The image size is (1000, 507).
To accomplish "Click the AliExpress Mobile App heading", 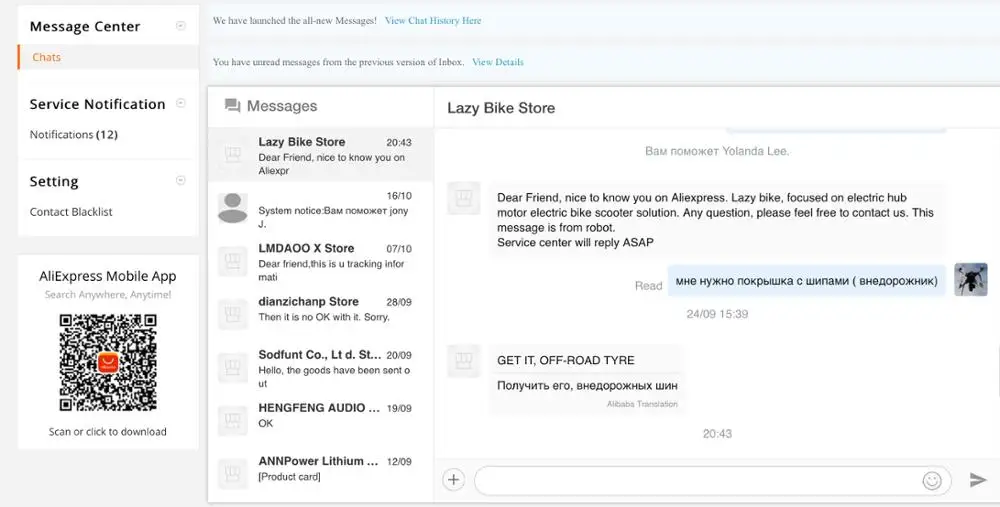I will [108, 276].
